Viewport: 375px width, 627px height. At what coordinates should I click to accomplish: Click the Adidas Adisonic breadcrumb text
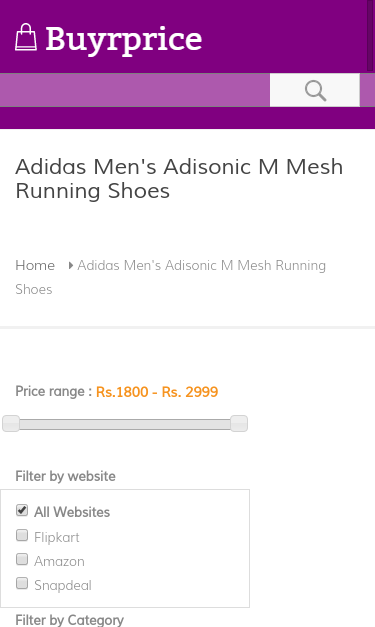pos(170,277)
